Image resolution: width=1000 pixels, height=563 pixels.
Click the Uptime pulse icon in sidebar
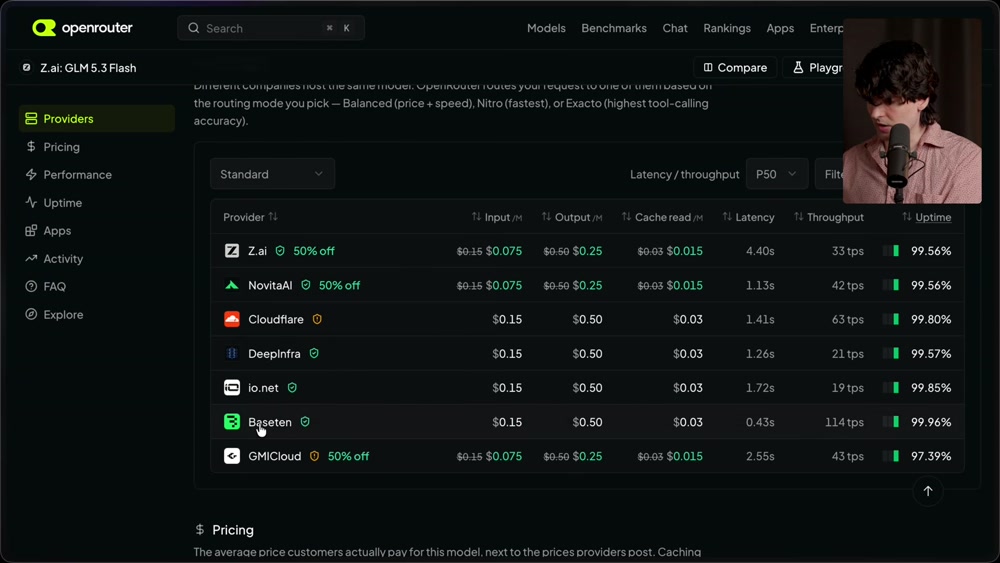click(x=31, y=203)
